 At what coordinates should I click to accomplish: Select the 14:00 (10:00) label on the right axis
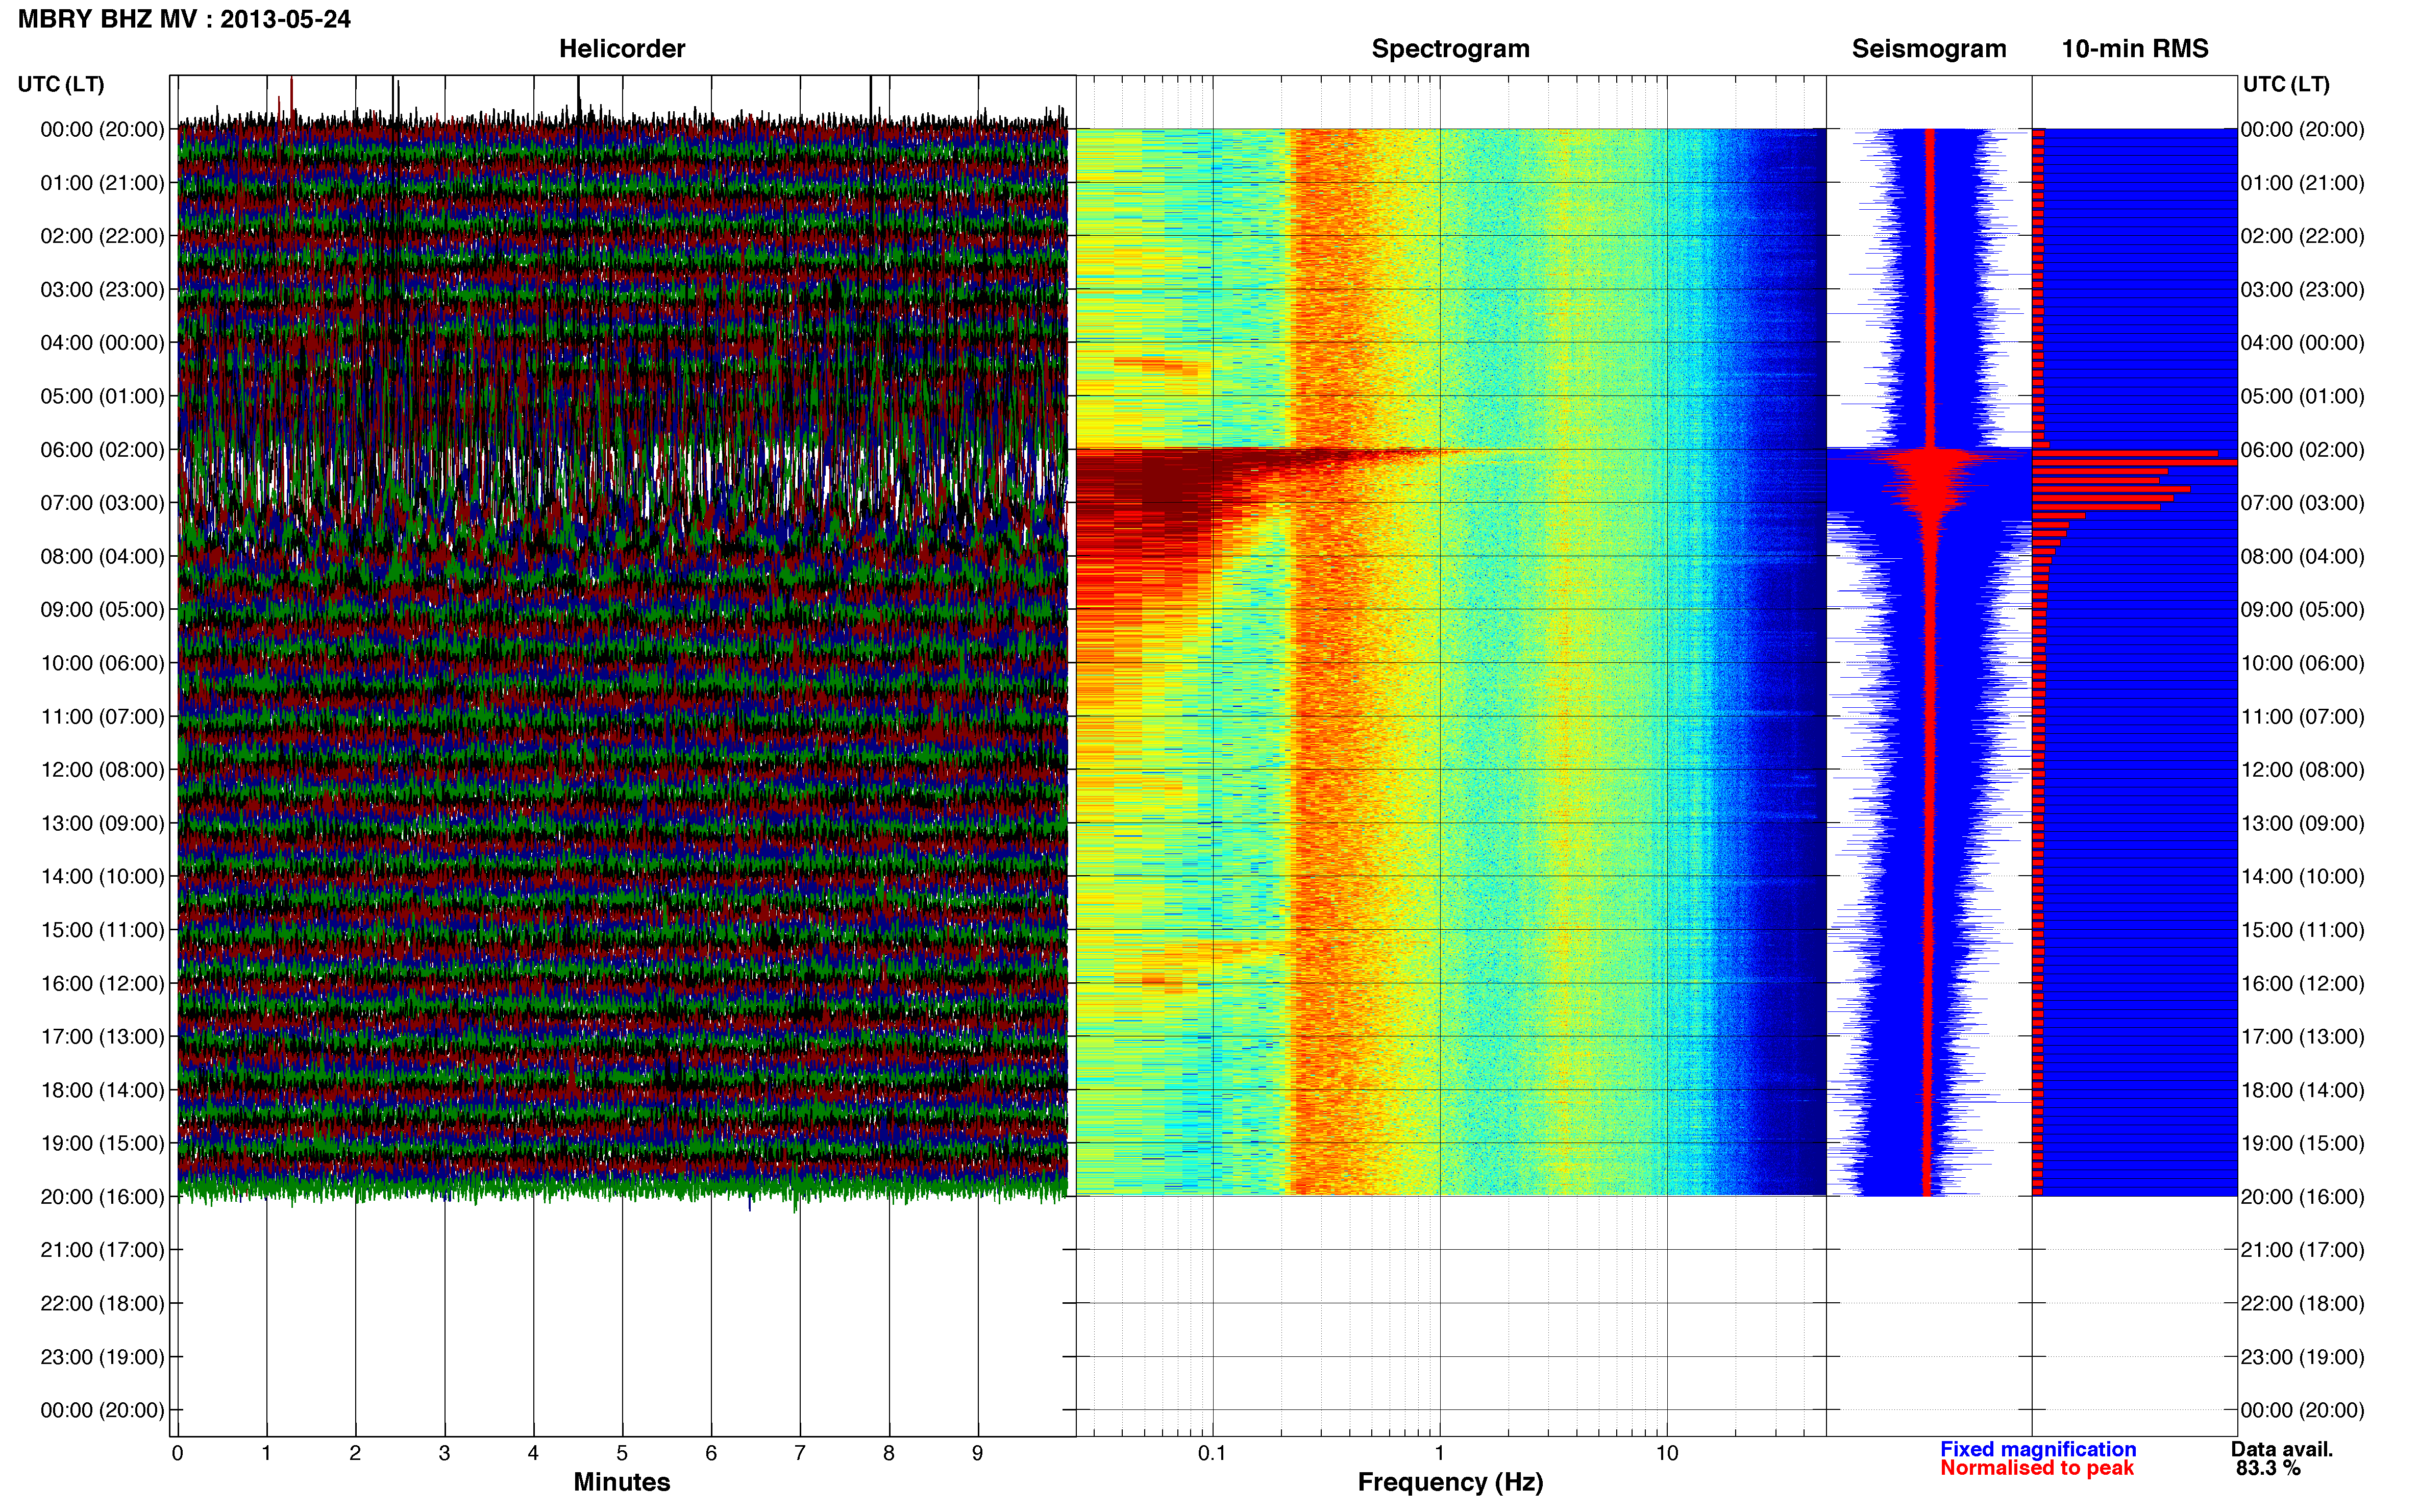(2302, 876)
